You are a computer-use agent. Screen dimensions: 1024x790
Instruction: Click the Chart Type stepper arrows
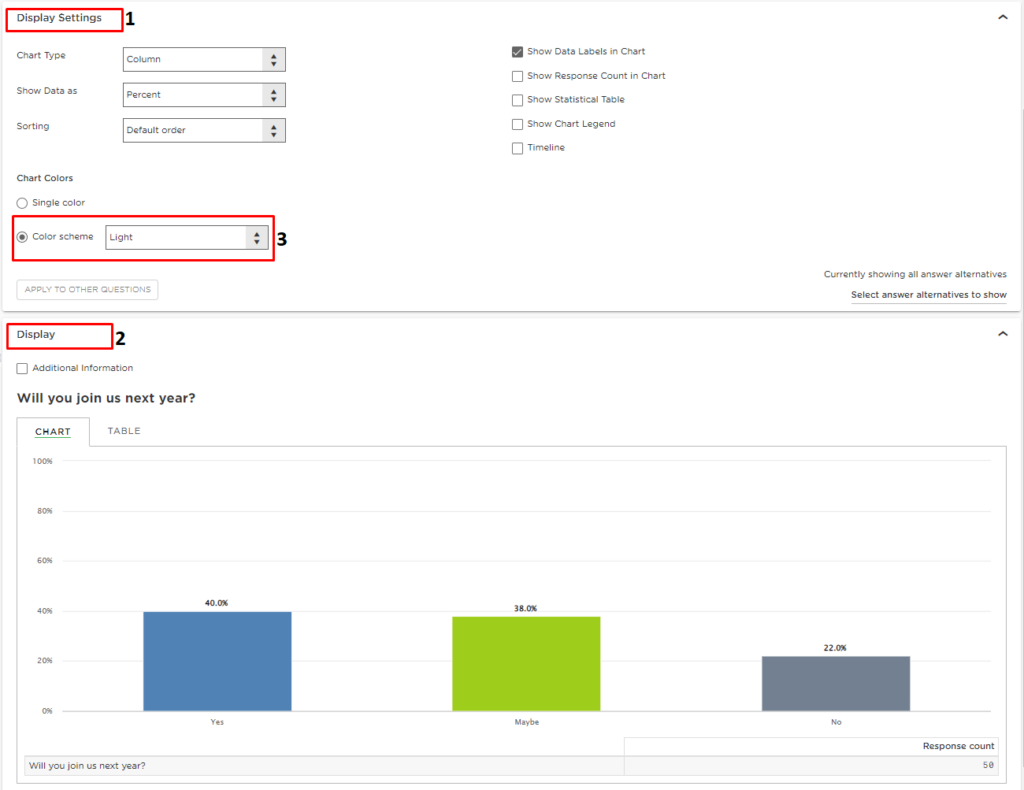pos(273,59)
